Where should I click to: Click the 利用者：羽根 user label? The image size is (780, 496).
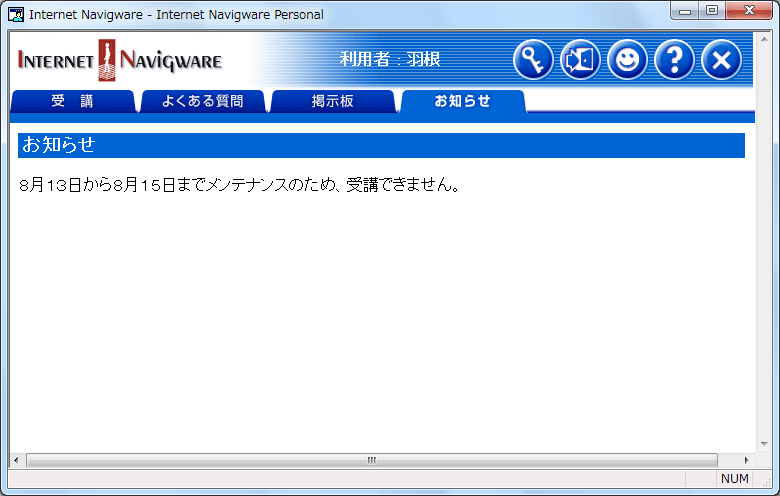point(390,59)
